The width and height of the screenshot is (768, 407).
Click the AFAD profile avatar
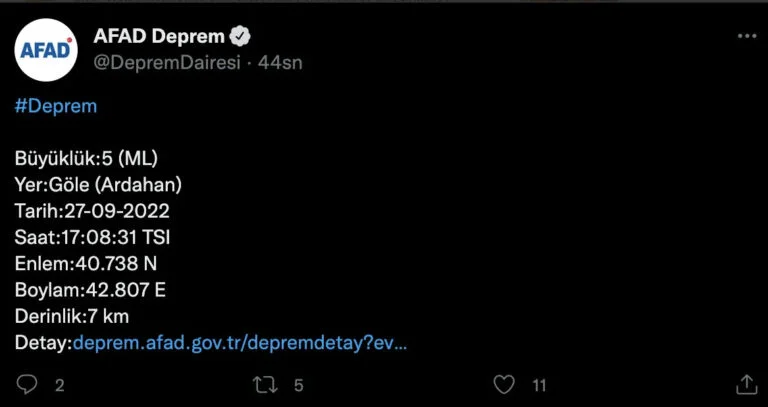pos(47,51)
